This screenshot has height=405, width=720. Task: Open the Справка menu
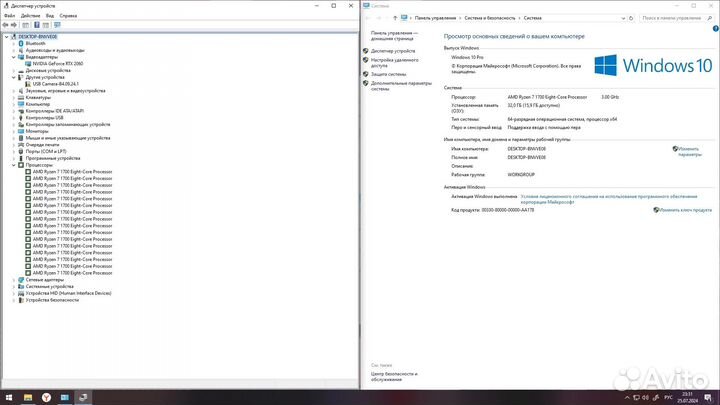pos(68,16)
